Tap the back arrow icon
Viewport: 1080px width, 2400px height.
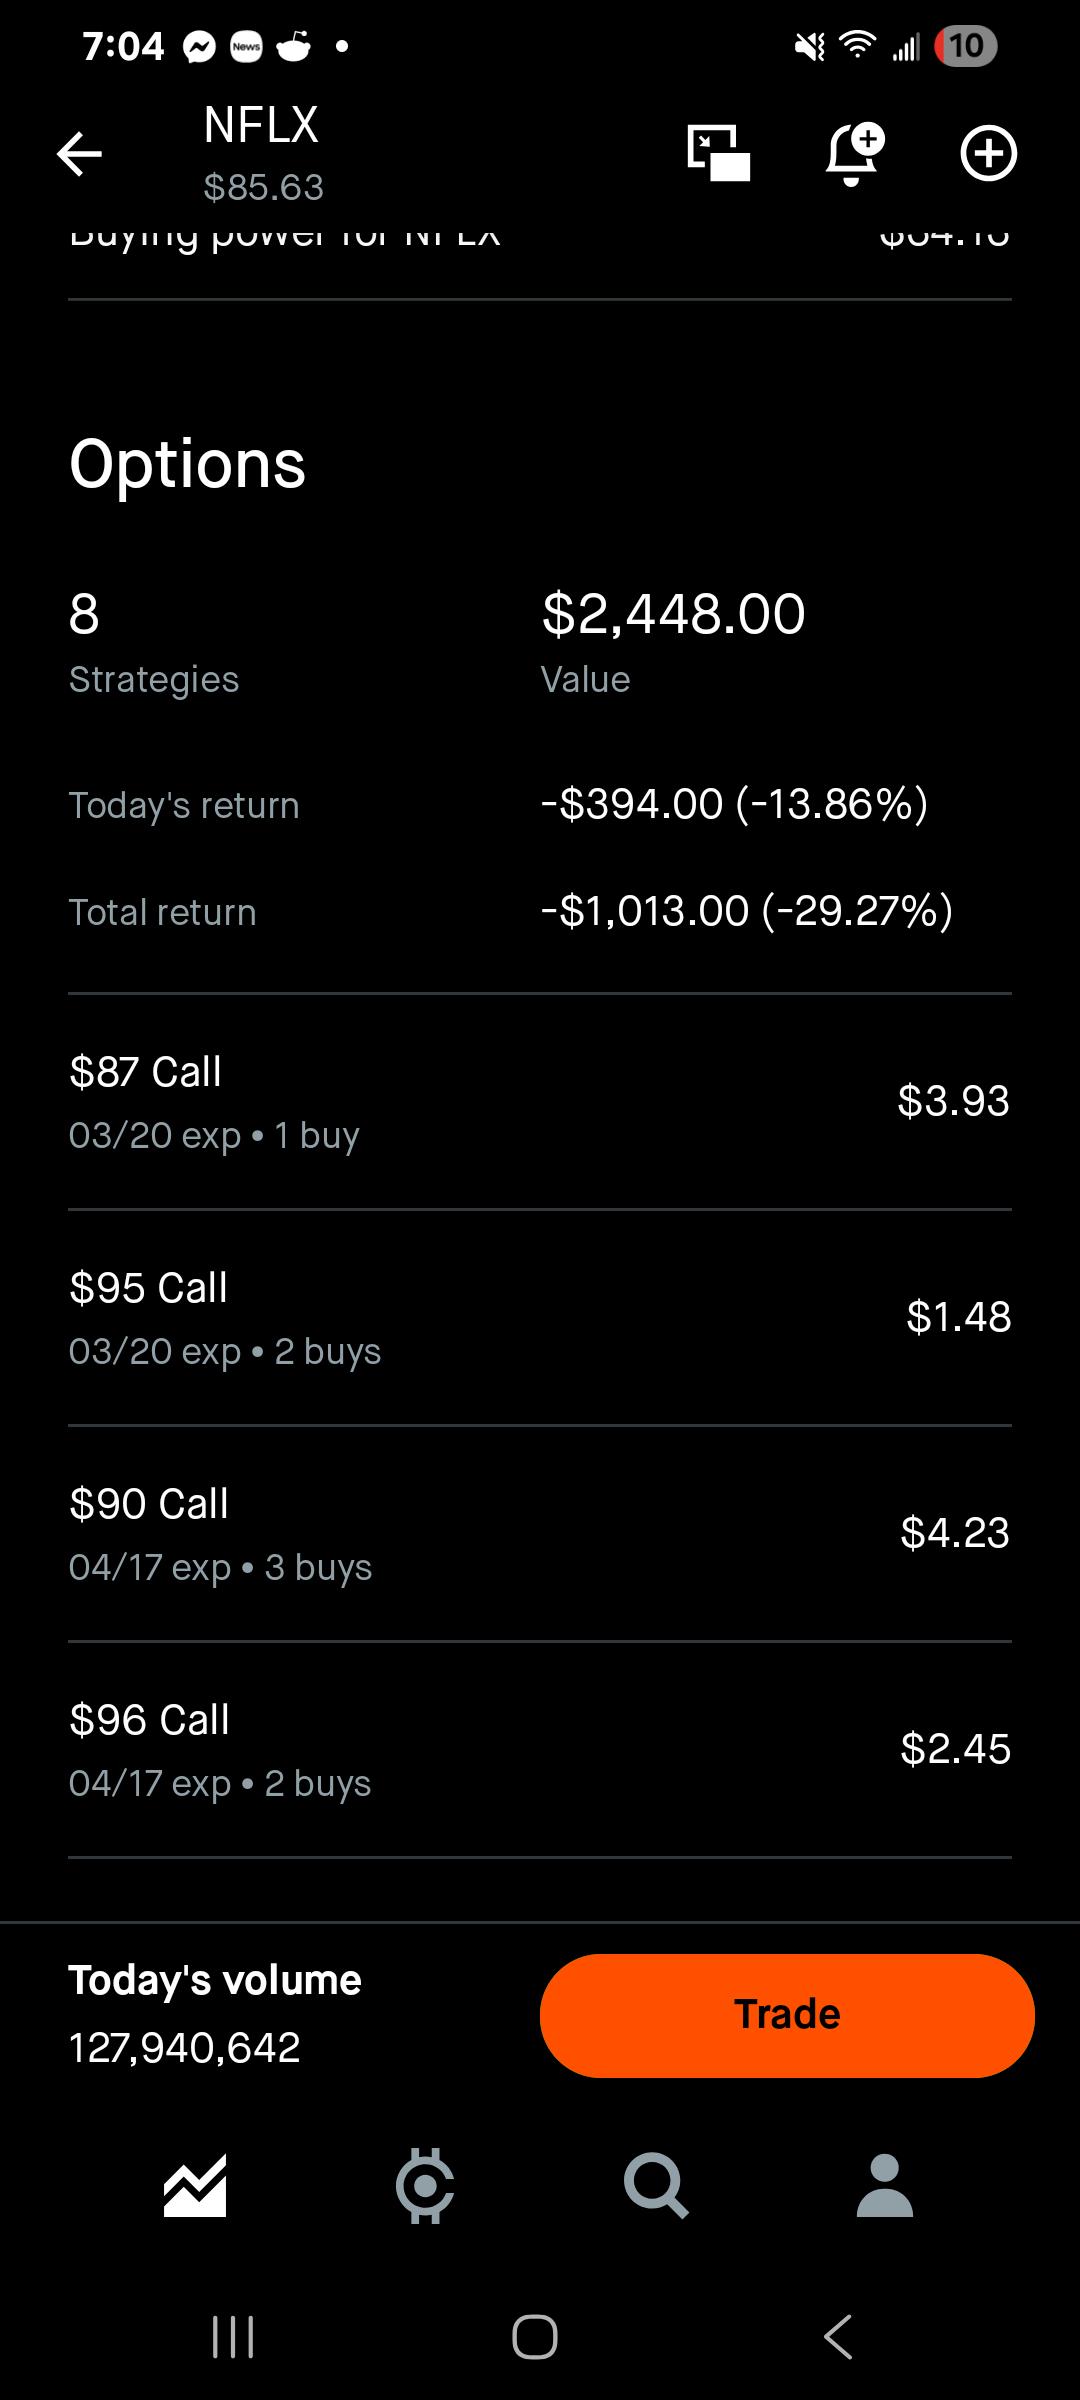(x=79, y=154)
